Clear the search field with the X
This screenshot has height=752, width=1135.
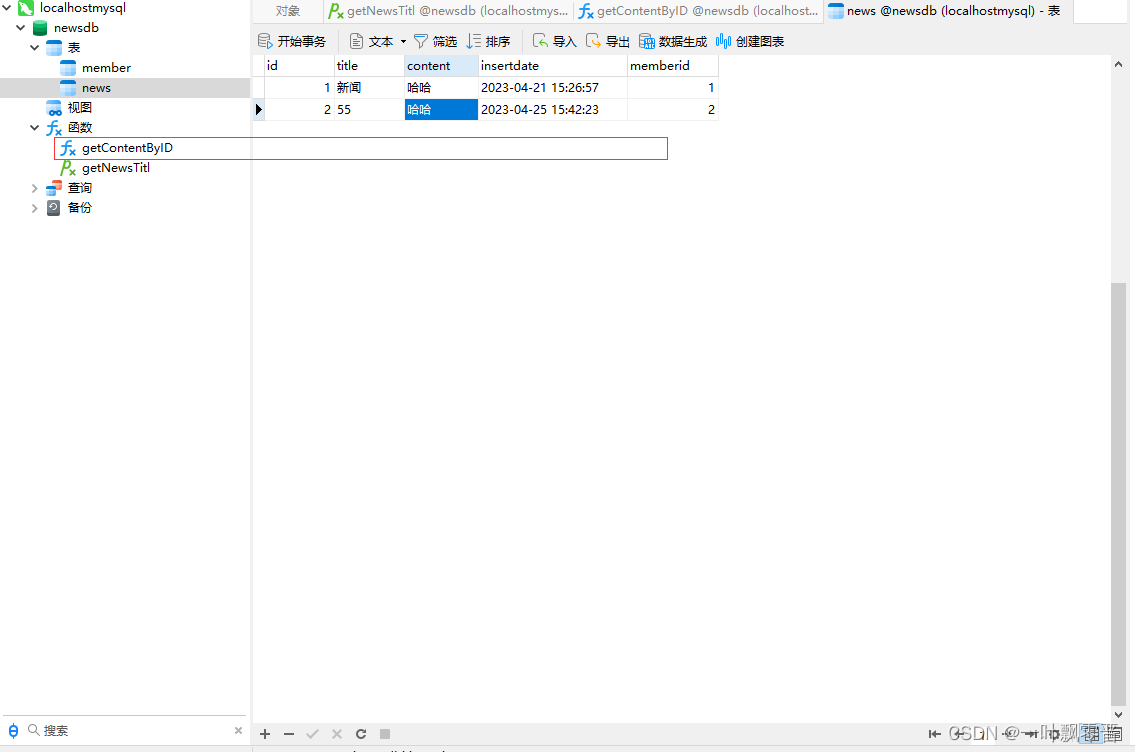(238, 730)
